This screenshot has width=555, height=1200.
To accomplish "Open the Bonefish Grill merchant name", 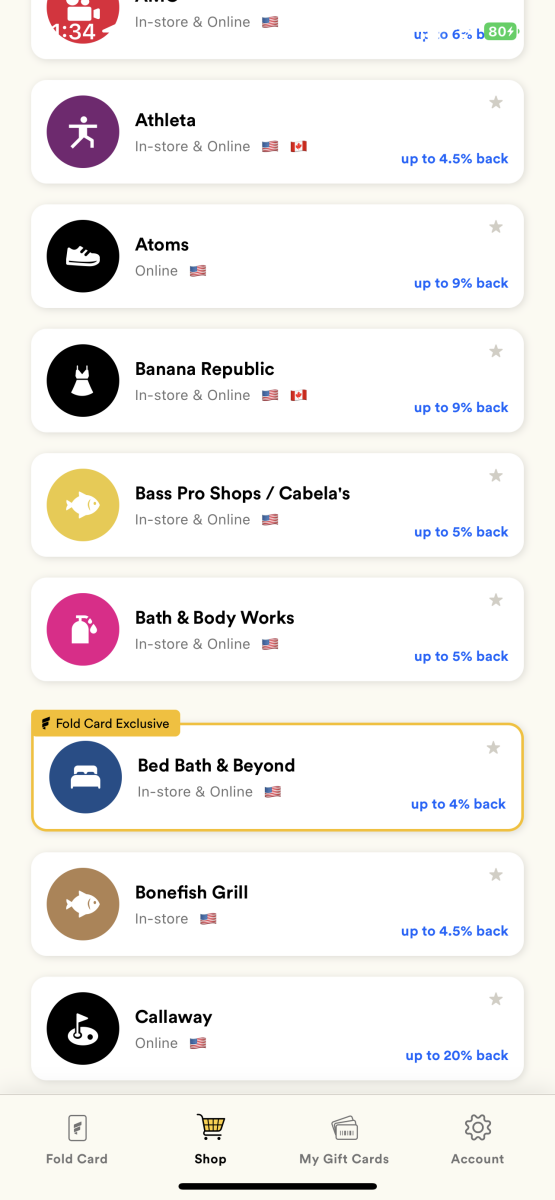I will coord(192,892).
